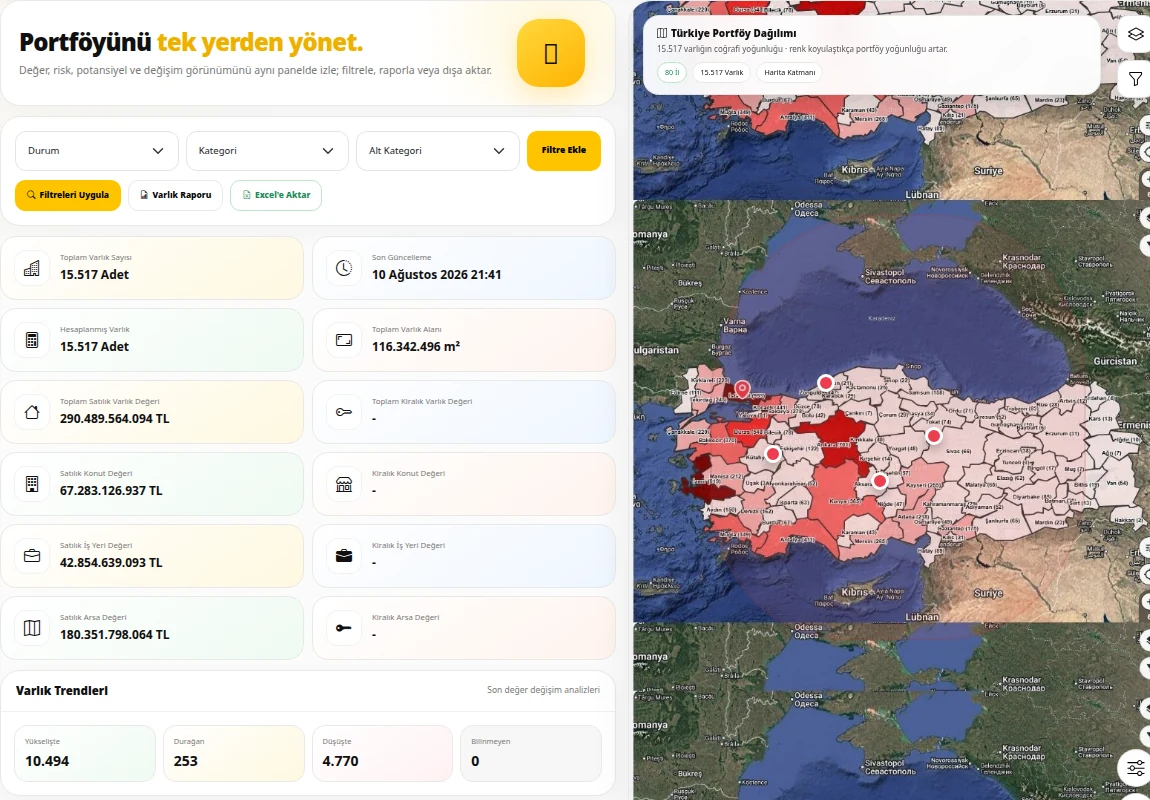Open the Alt Kategori dropdown
The image size is (1150, 800).
[438, 151]
